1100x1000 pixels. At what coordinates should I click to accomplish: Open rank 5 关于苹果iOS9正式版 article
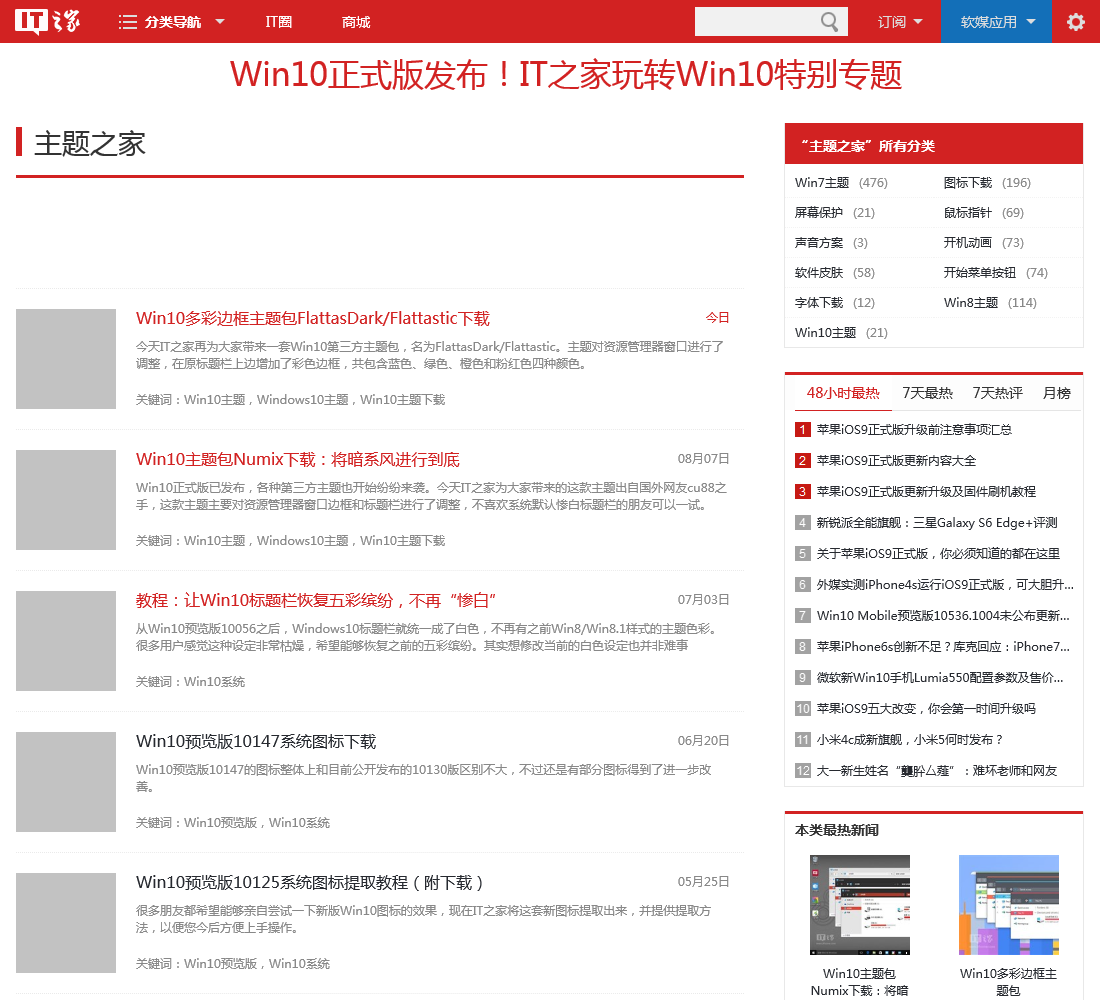[x=938, y=554]
